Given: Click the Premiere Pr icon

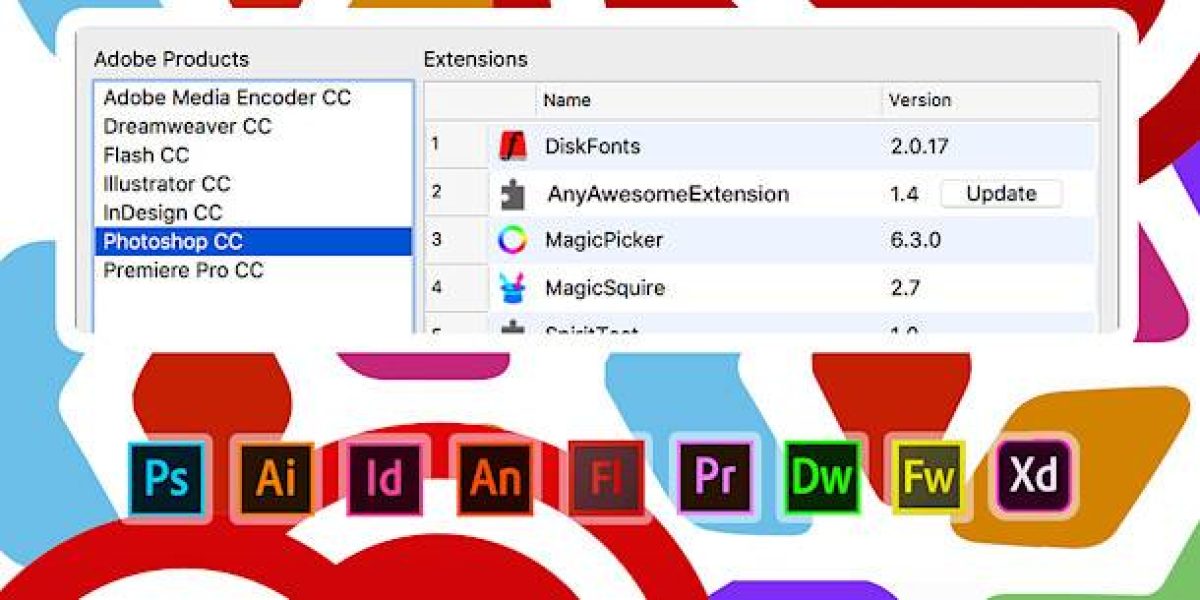Looking at the screenshot, I should tap(714, 477).
